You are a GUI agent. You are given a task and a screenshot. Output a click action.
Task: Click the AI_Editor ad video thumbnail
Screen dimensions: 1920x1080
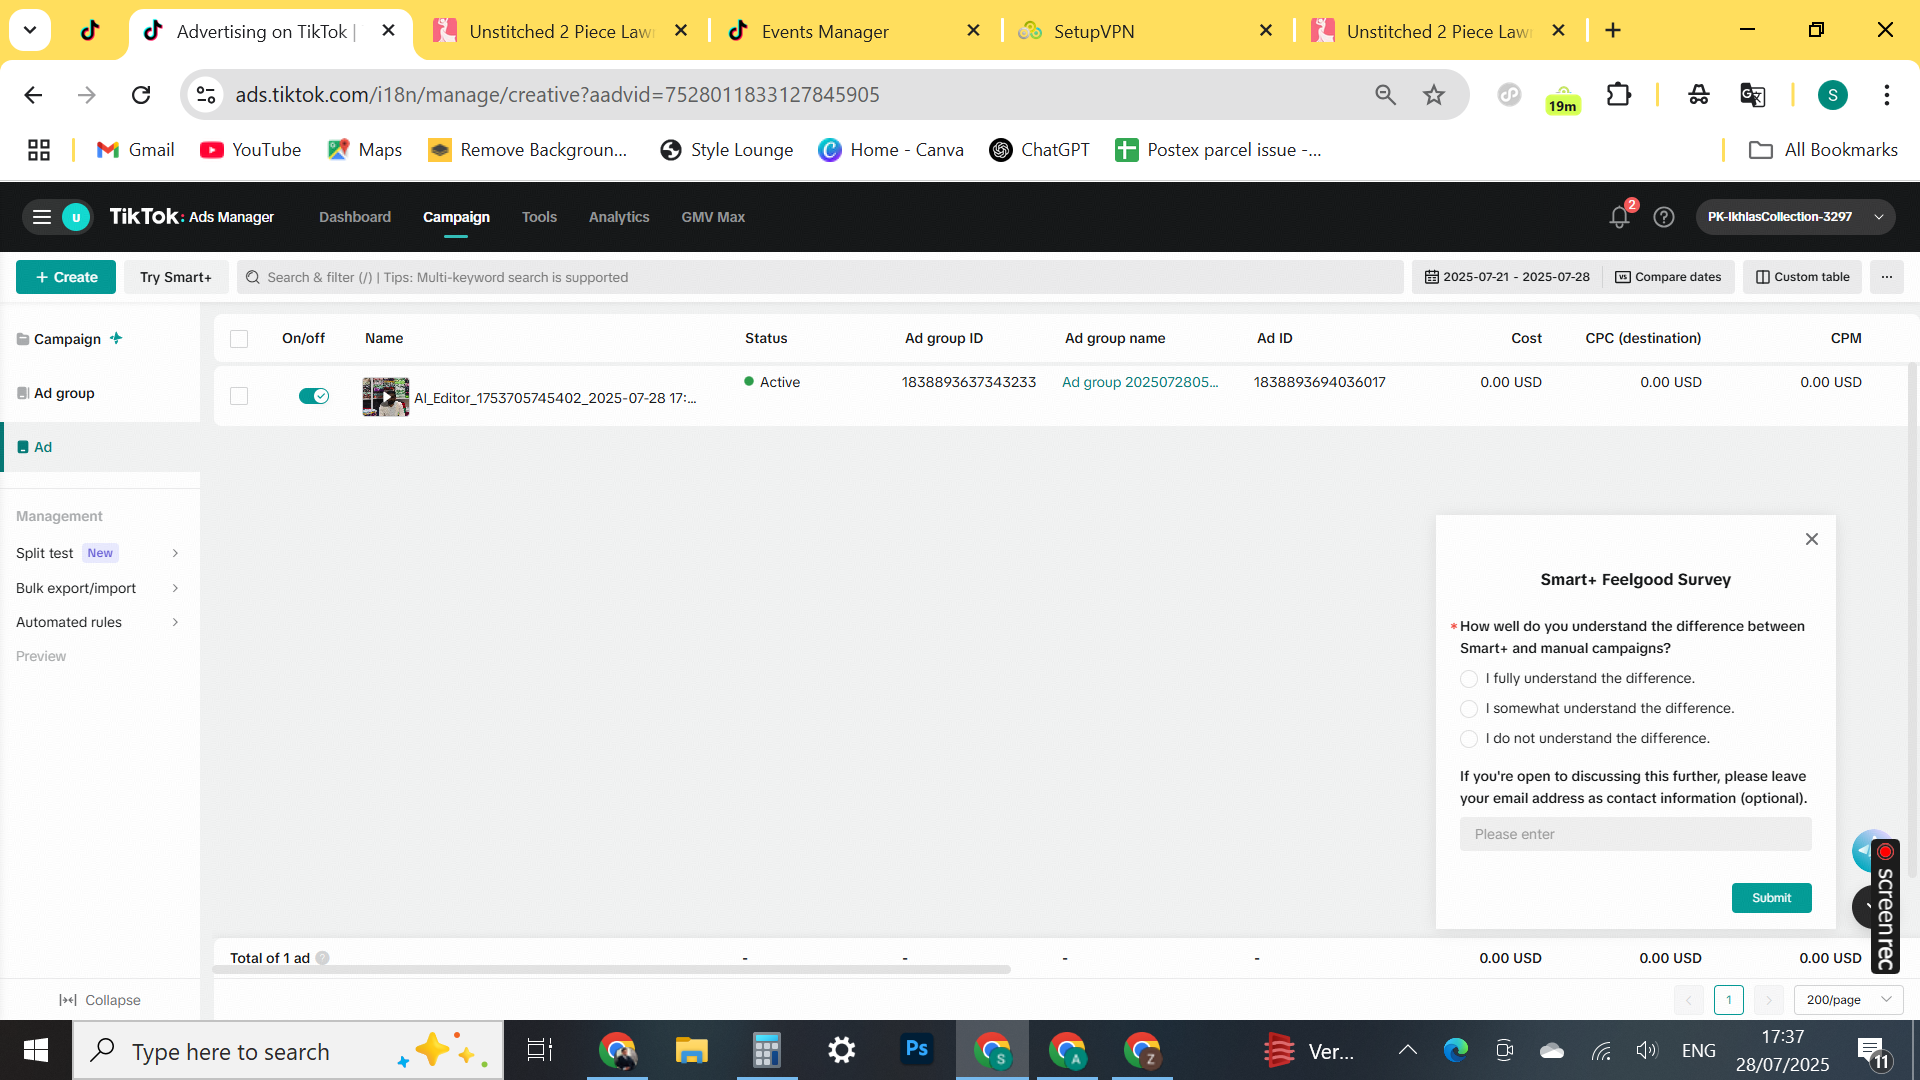coord(386,397)
